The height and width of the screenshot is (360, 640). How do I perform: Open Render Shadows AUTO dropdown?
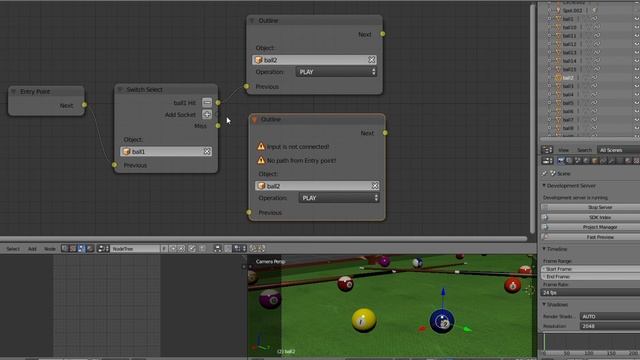tap(610, 316)
